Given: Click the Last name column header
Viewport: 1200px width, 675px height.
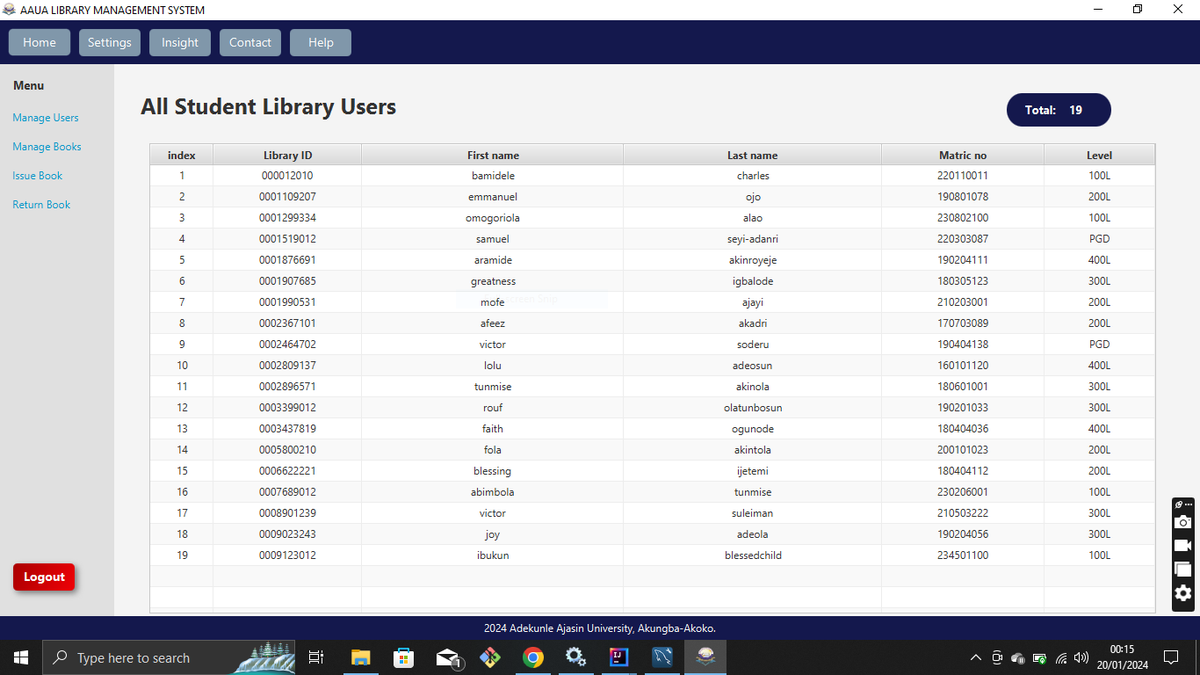Looking at the screenshot, I should coord(752,155).
